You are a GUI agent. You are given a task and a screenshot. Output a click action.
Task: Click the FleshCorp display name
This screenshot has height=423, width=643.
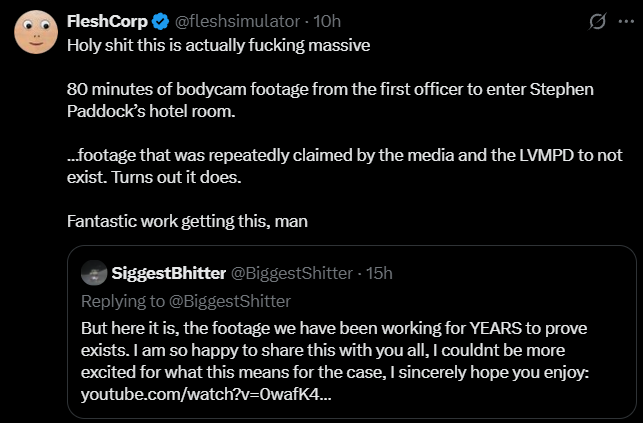point(107,21)
